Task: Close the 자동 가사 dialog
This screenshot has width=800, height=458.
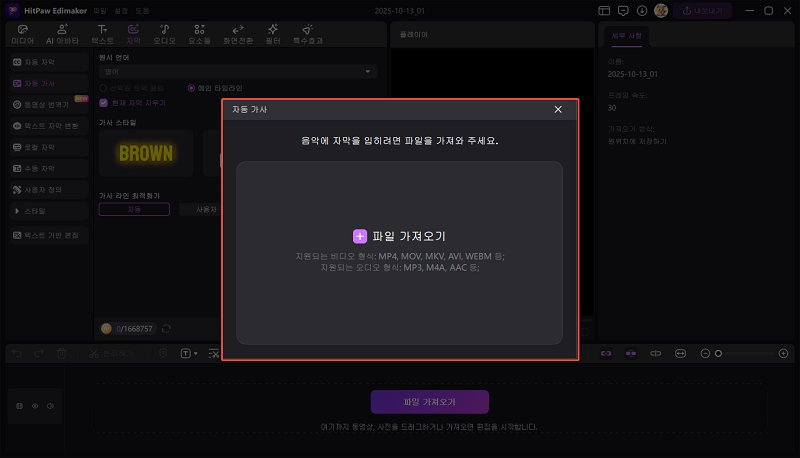Action: tap(558, 109)
